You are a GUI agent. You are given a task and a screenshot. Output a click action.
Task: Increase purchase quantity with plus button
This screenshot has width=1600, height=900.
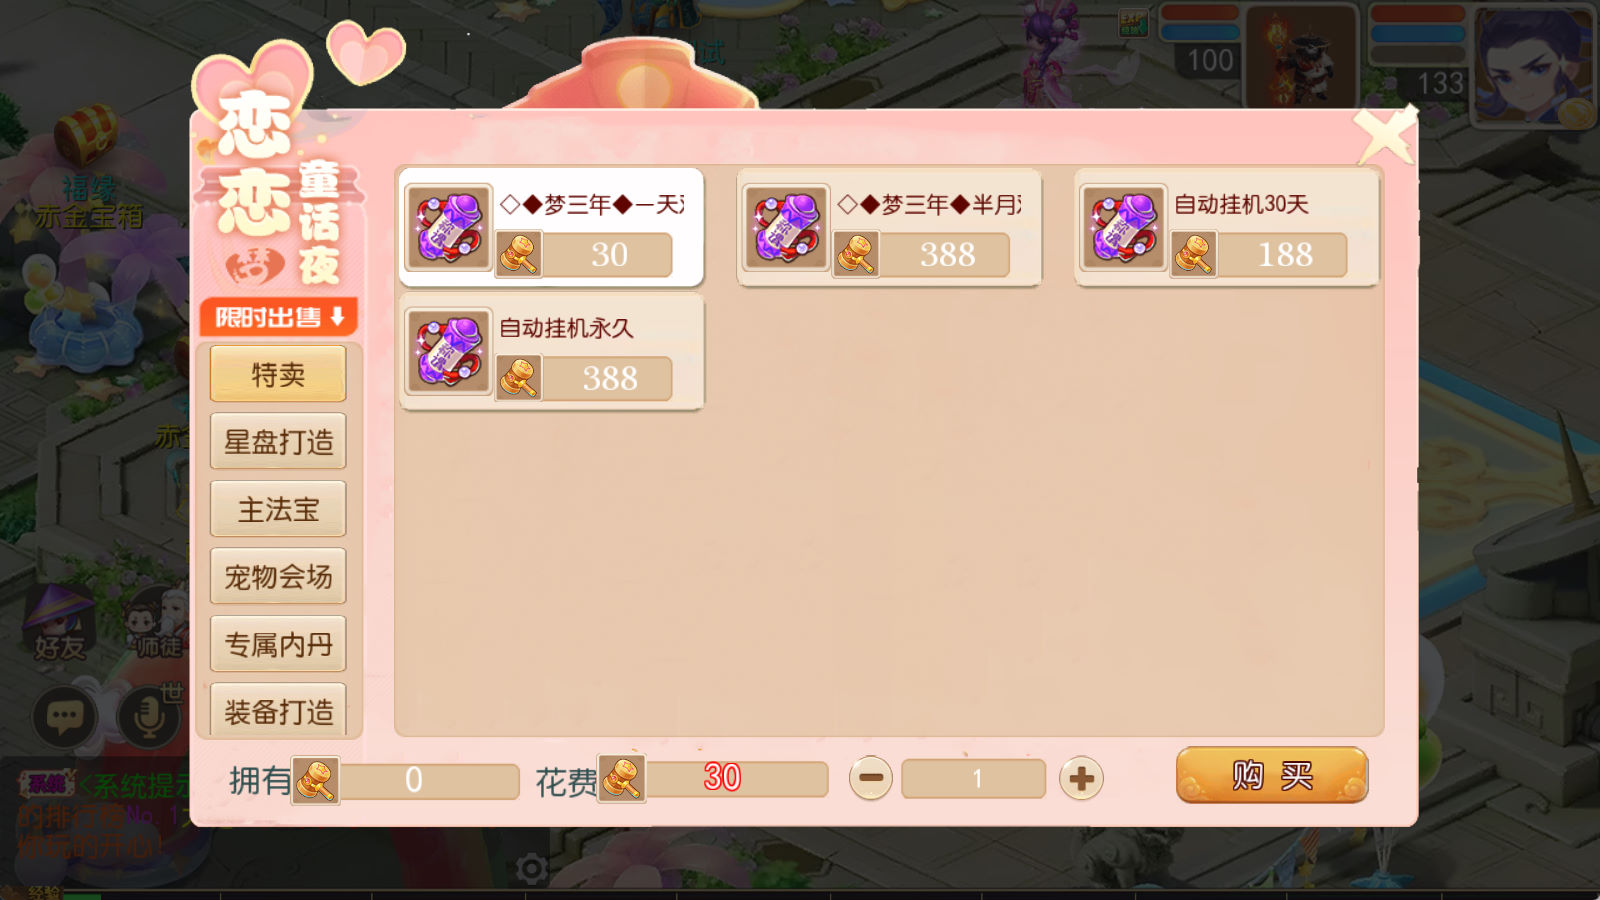[1081, 778]
